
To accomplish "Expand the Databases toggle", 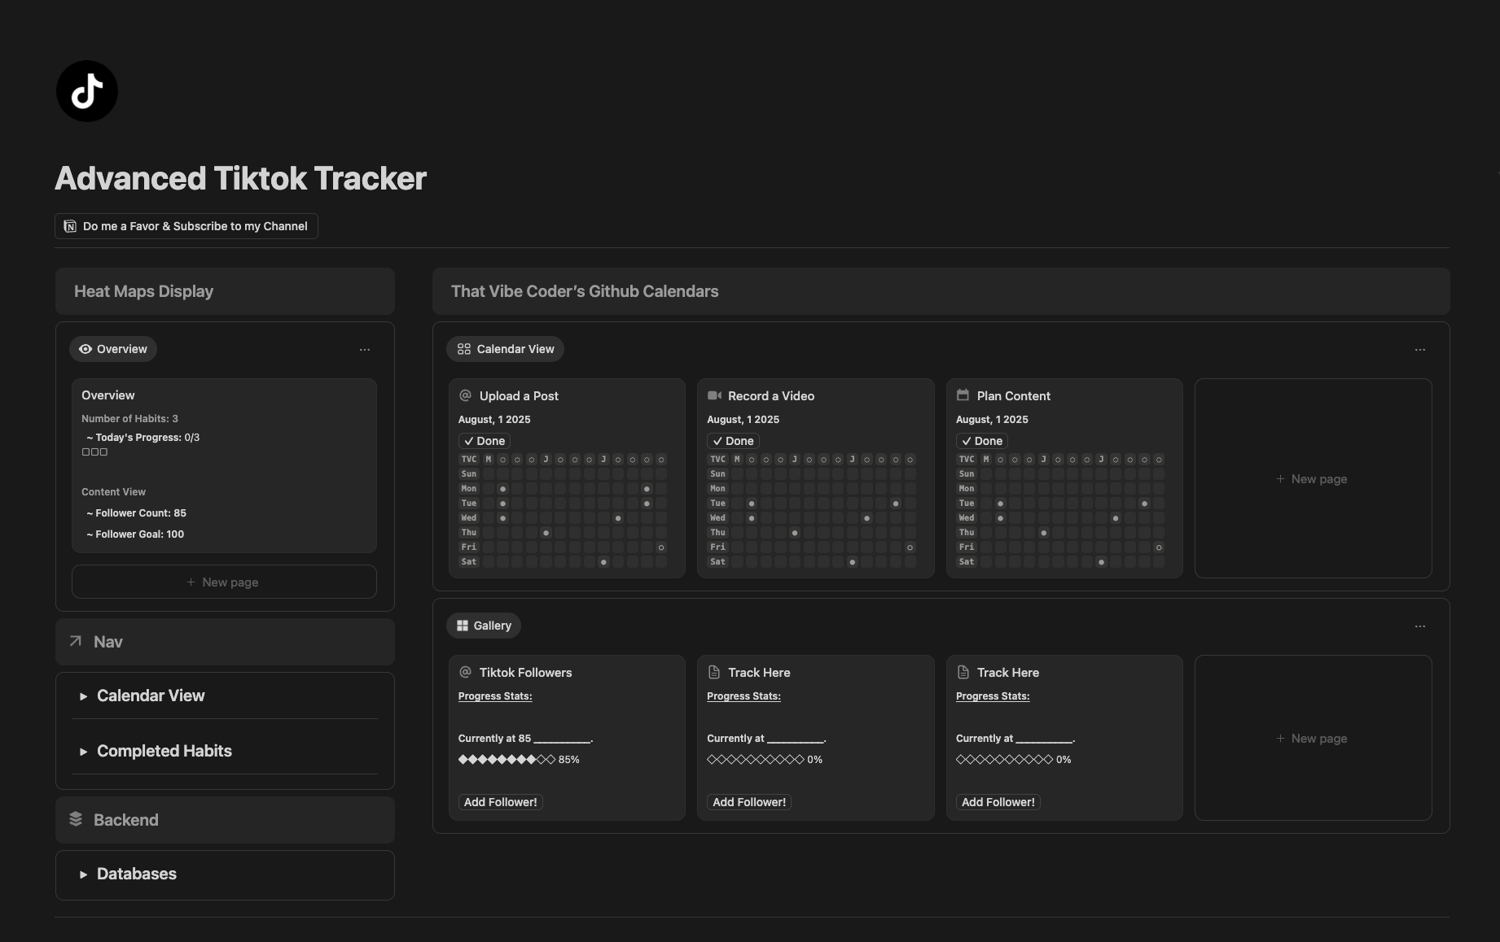I will pyautogui.click(x=83, y=874).
